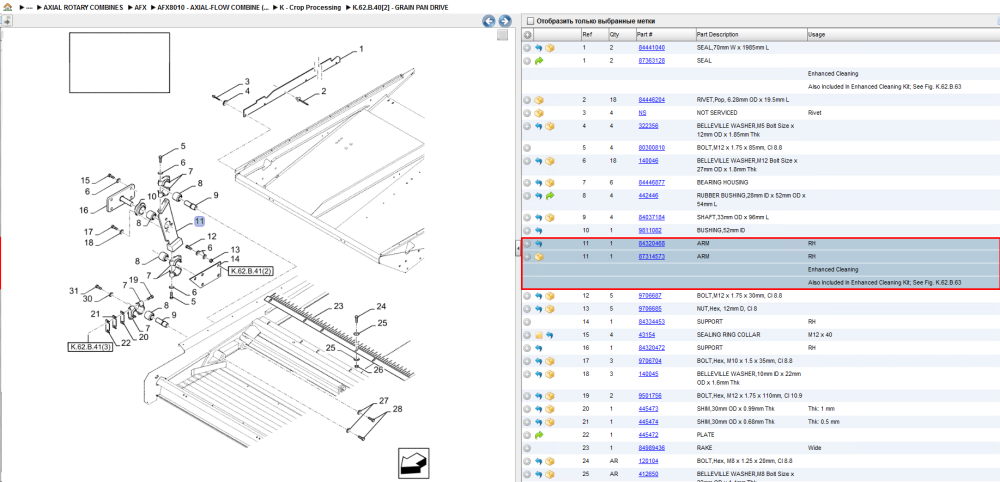Image resolution: width=1000 pixels, height=482 pixels.
Task: Collapse the parts panel using the splitter arrow
Action: coord(518,247)
